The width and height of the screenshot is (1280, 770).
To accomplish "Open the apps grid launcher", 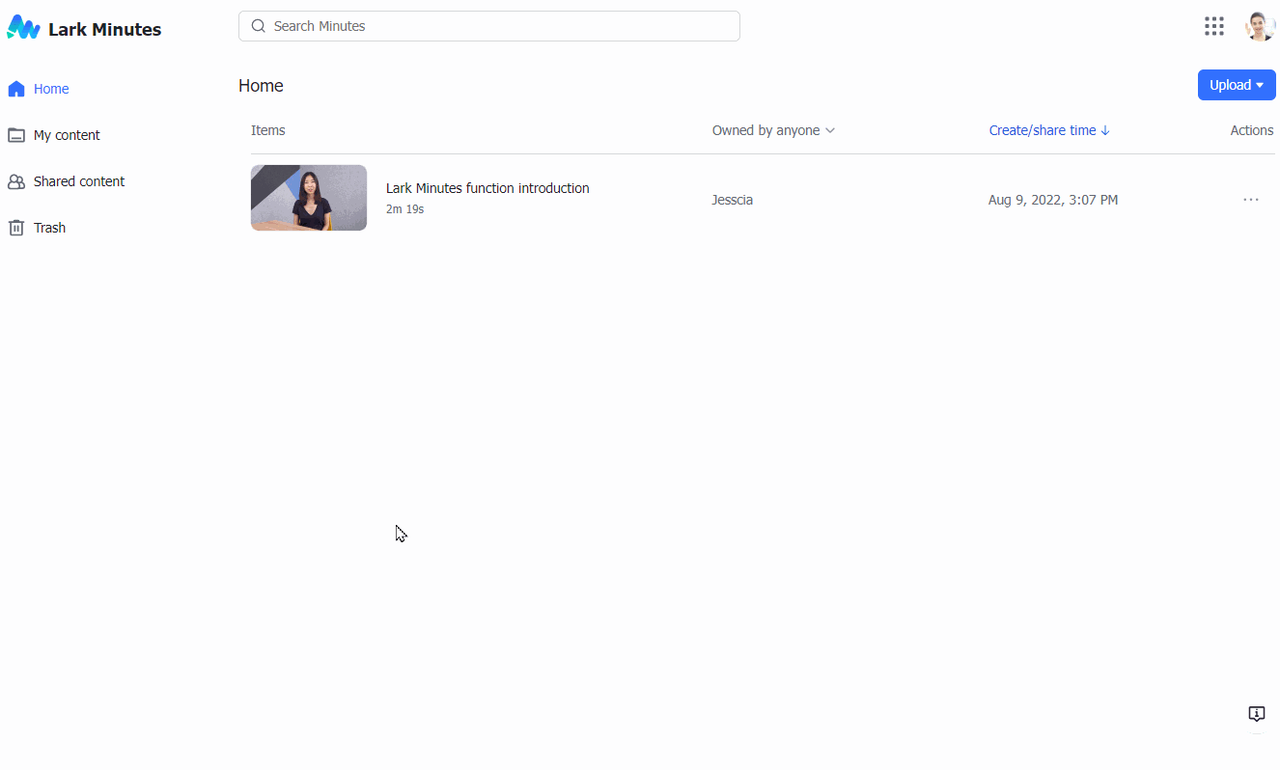I will [x=1214, y=26].
